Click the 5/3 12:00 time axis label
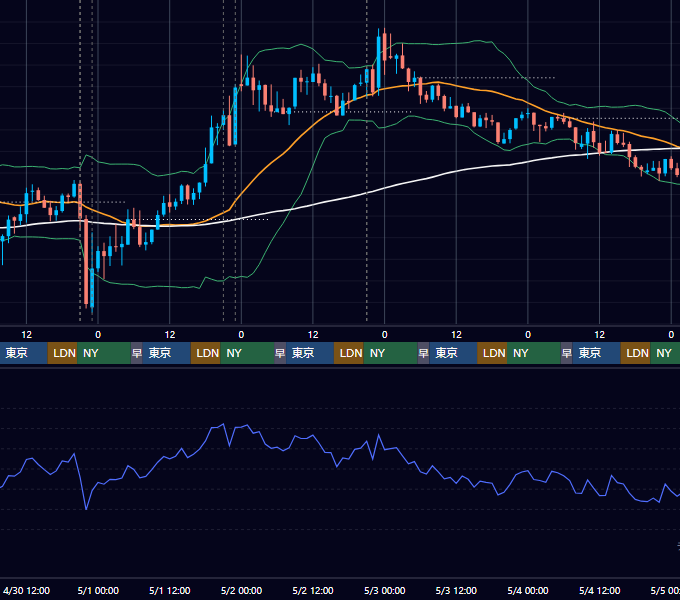This screenshot has width=680, height=600. 456,590
